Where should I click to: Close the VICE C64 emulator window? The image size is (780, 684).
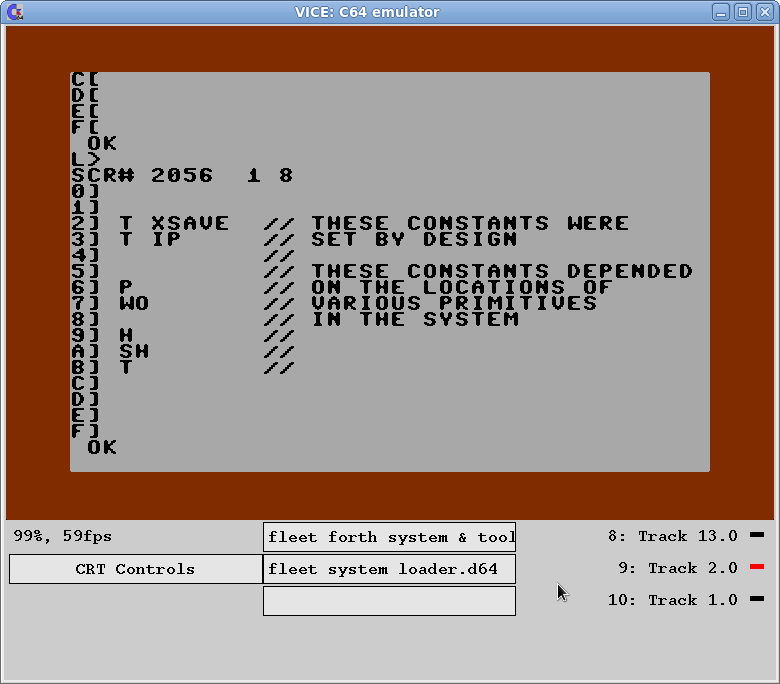[x=764, y=12]
